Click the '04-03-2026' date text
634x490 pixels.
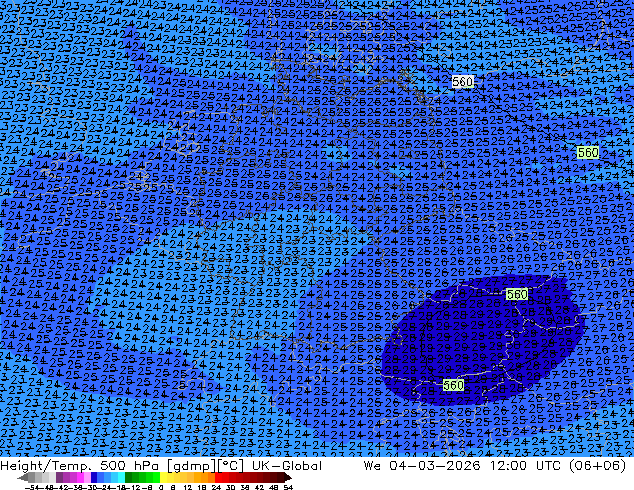435,466
